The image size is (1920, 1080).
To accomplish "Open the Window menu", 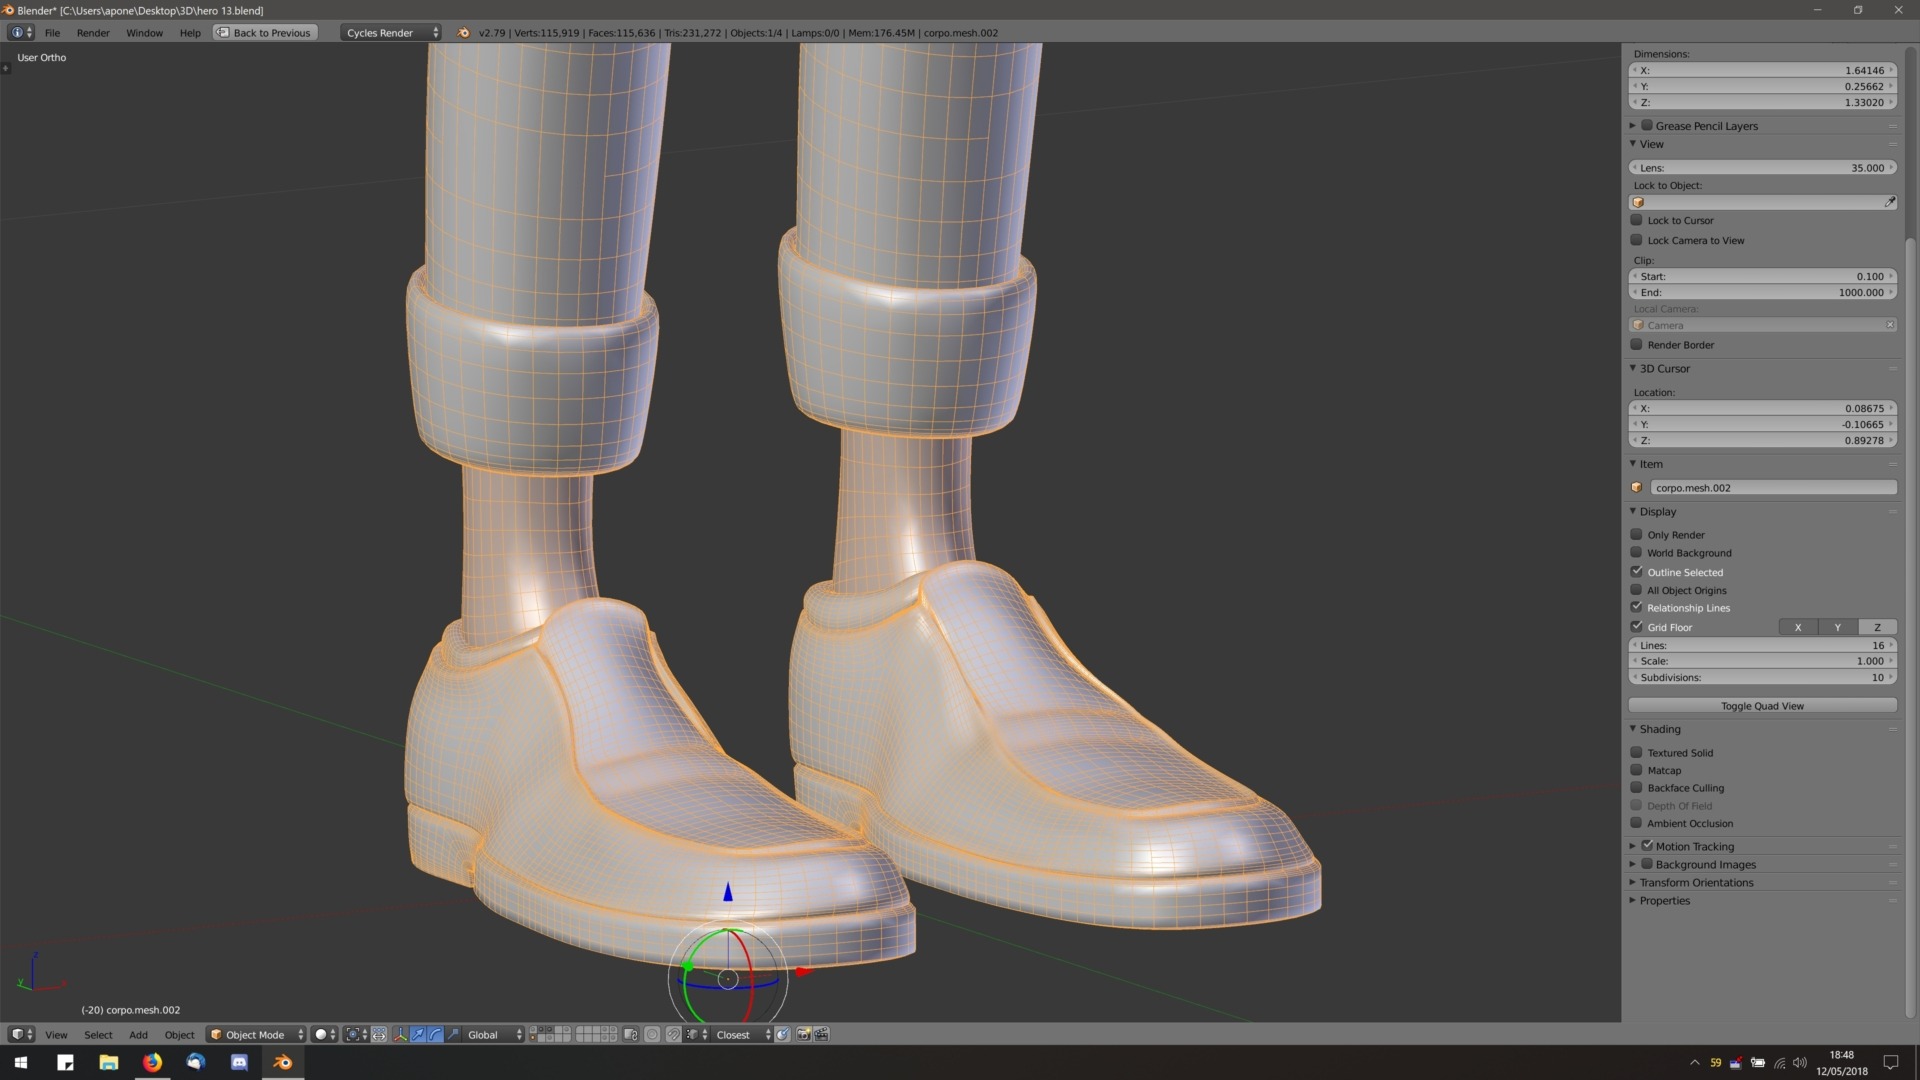I will click(x=144, y=32).
